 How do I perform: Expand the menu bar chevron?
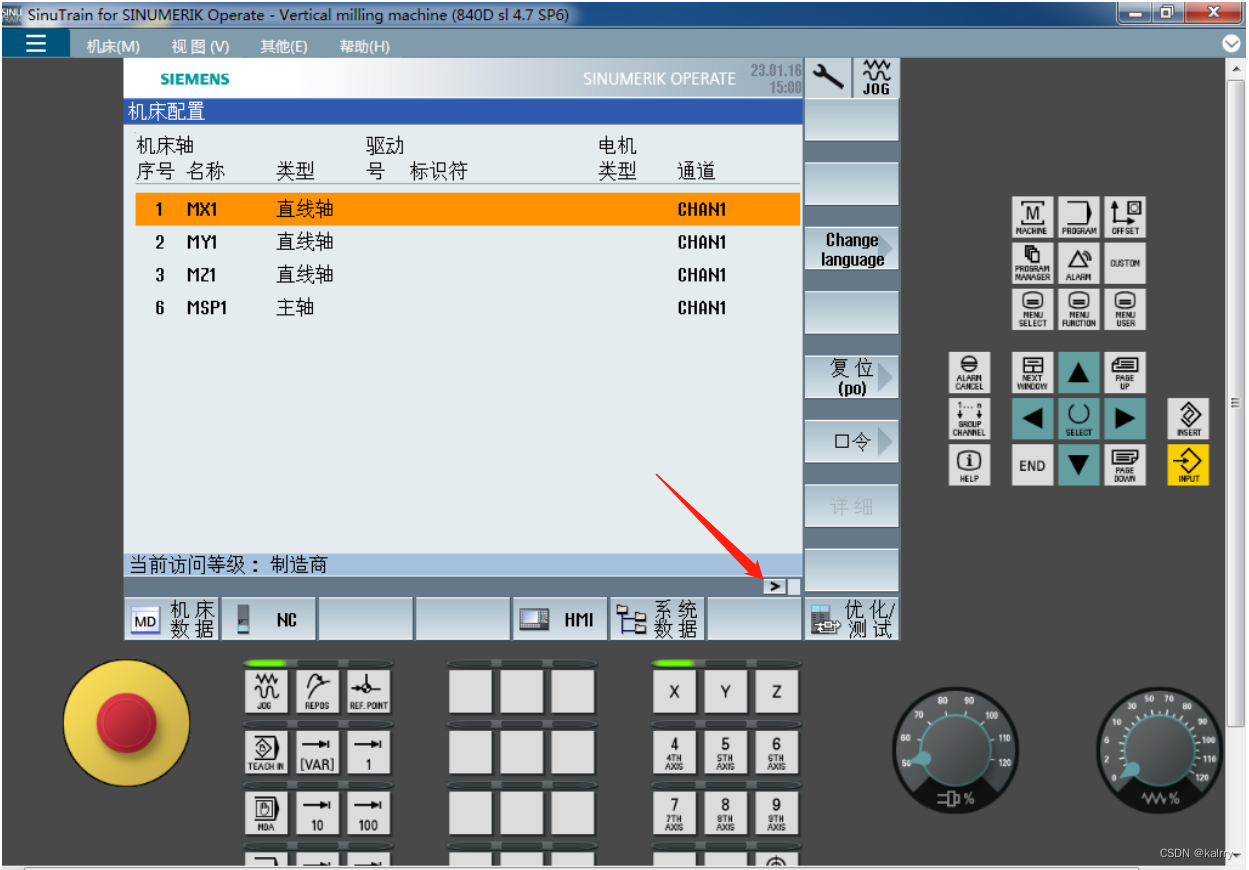1231,44
